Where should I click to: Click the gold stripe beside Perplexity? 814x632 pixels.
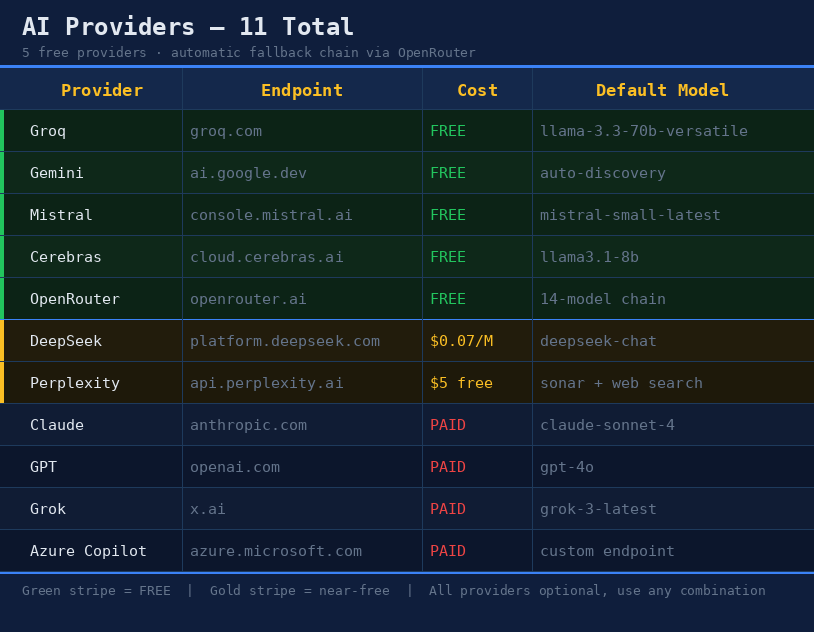3,382
